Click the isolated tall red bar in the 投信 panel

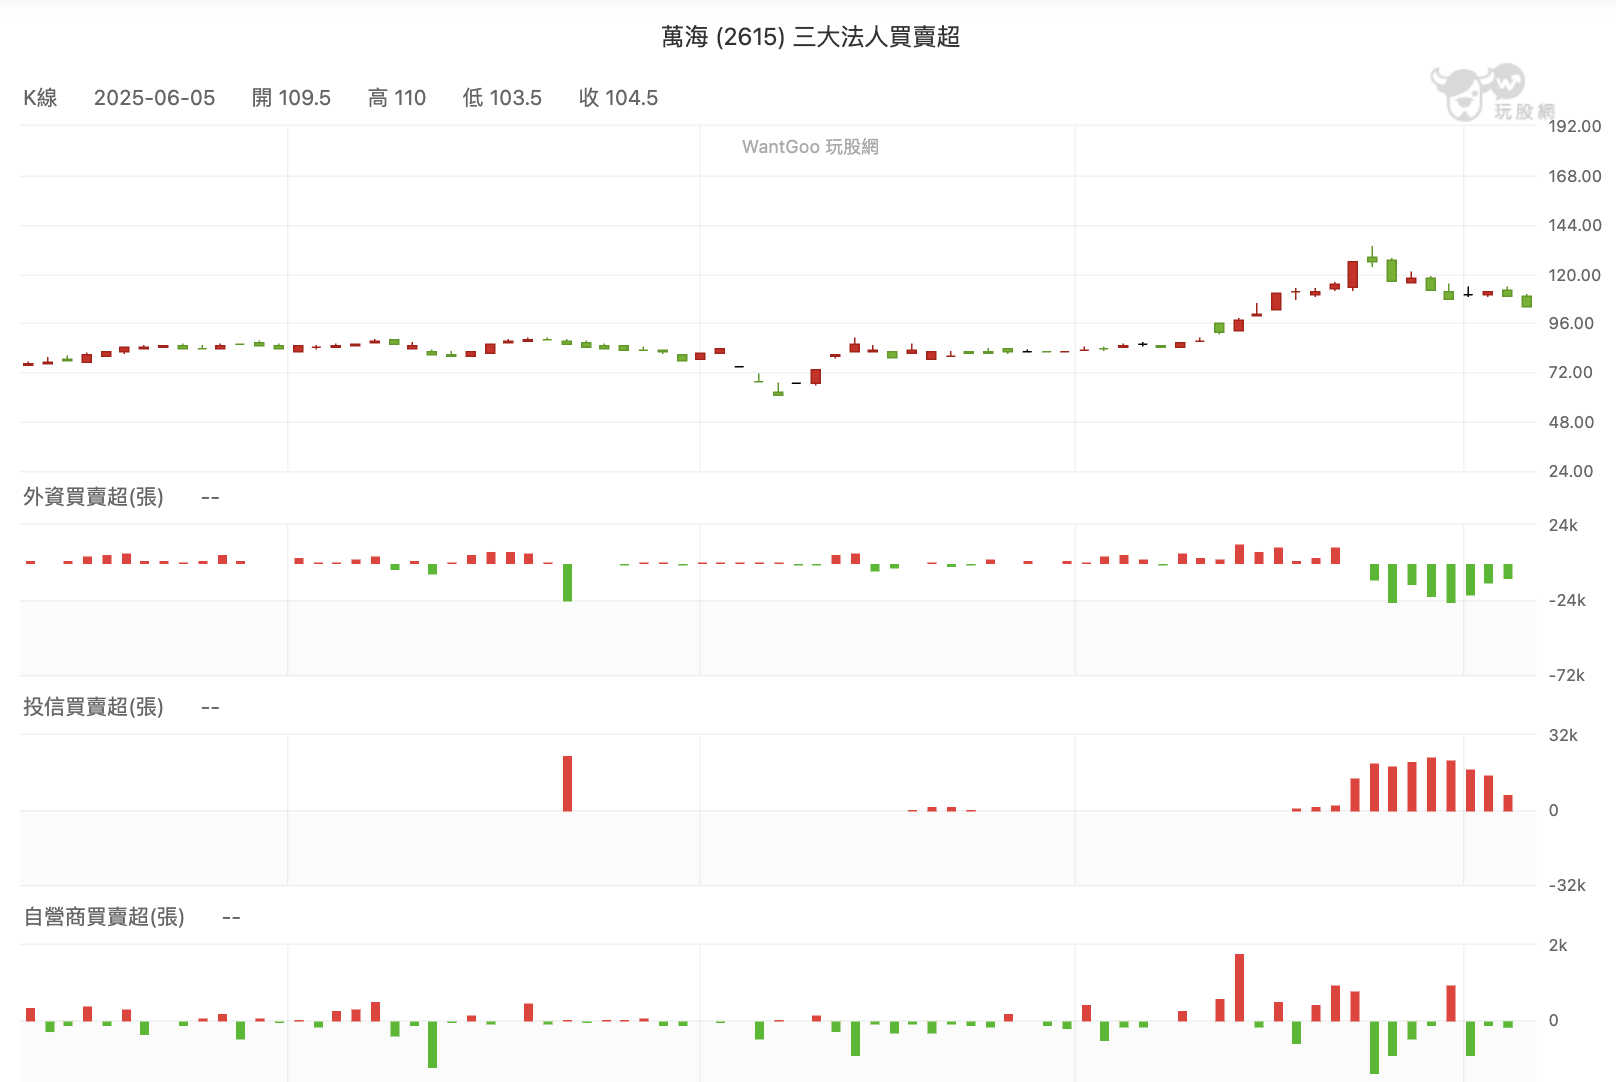pos(567,783)
